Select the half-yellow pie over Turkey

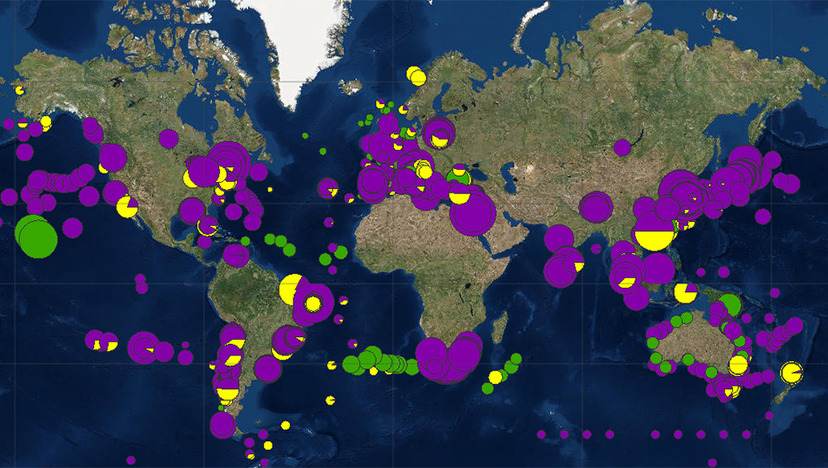[459, 194]
